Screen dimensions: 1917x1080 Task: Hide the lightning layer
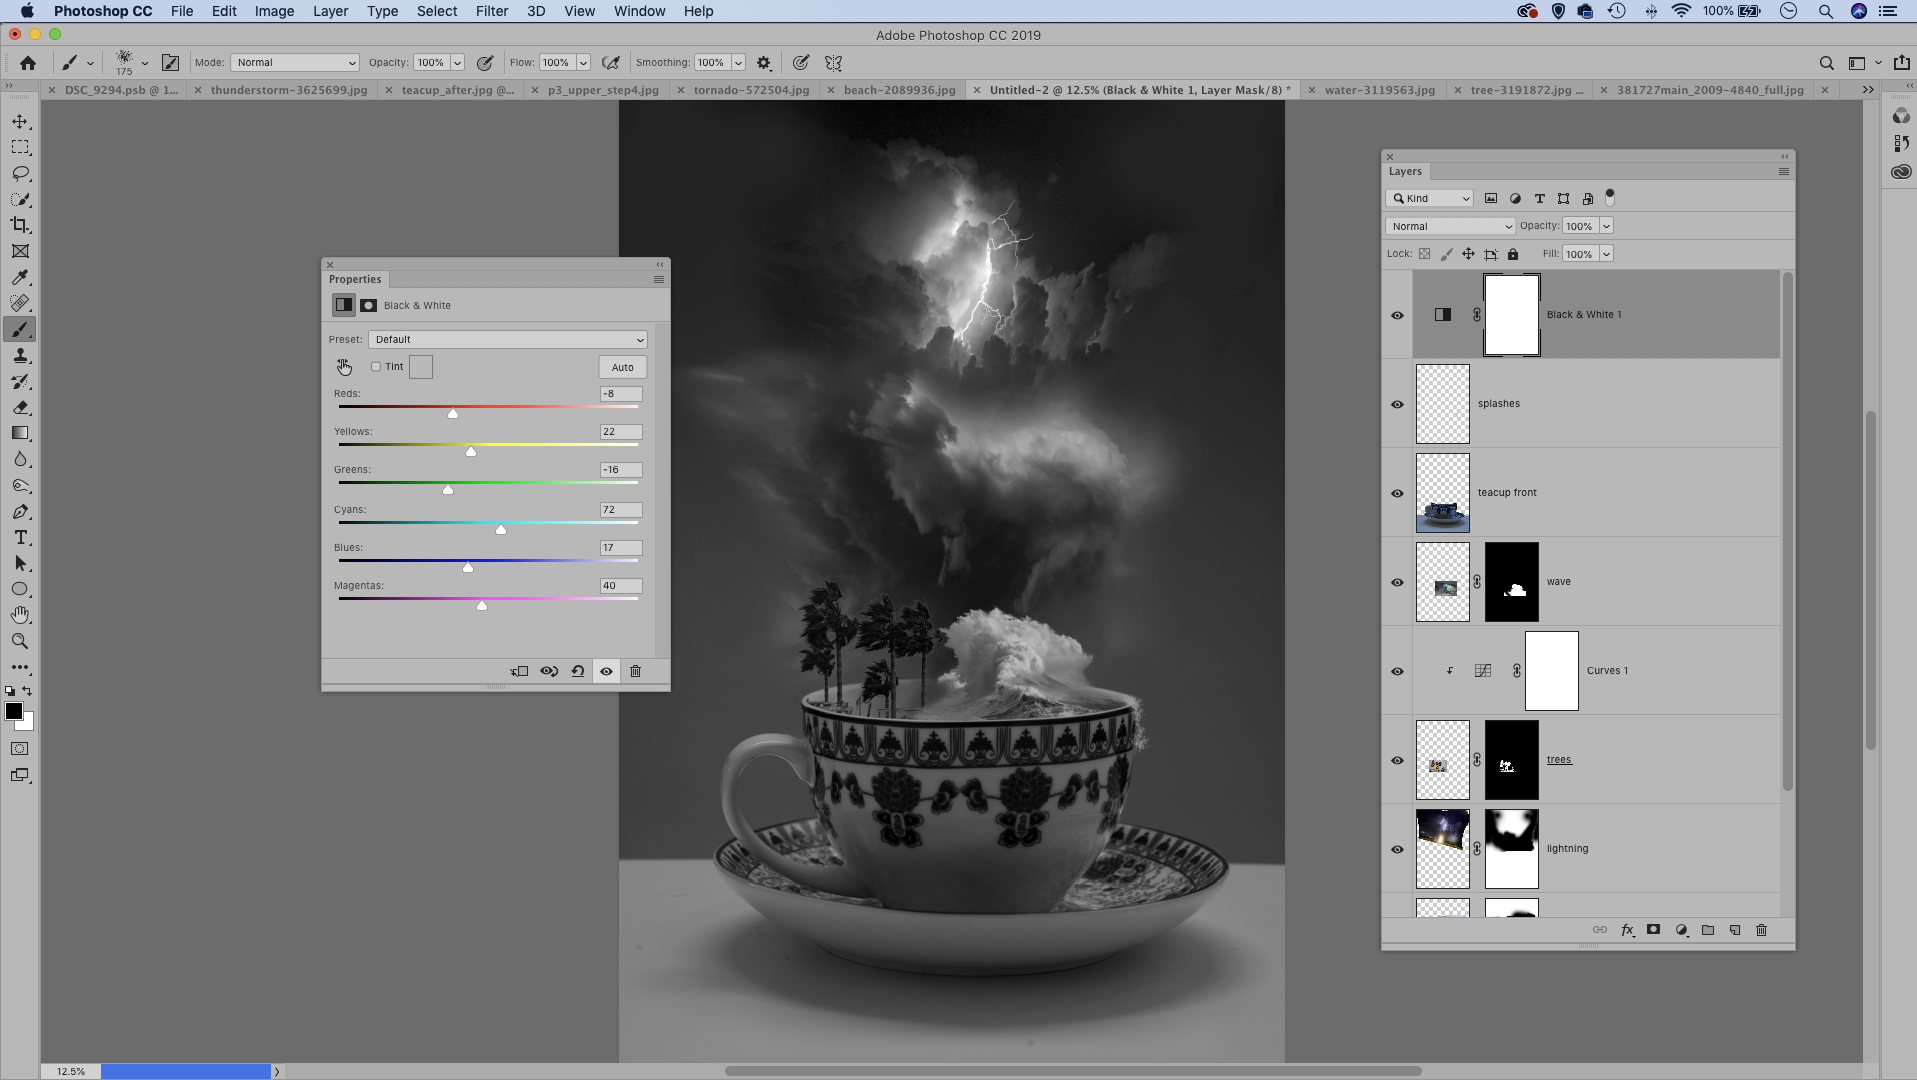(1397, 849)
